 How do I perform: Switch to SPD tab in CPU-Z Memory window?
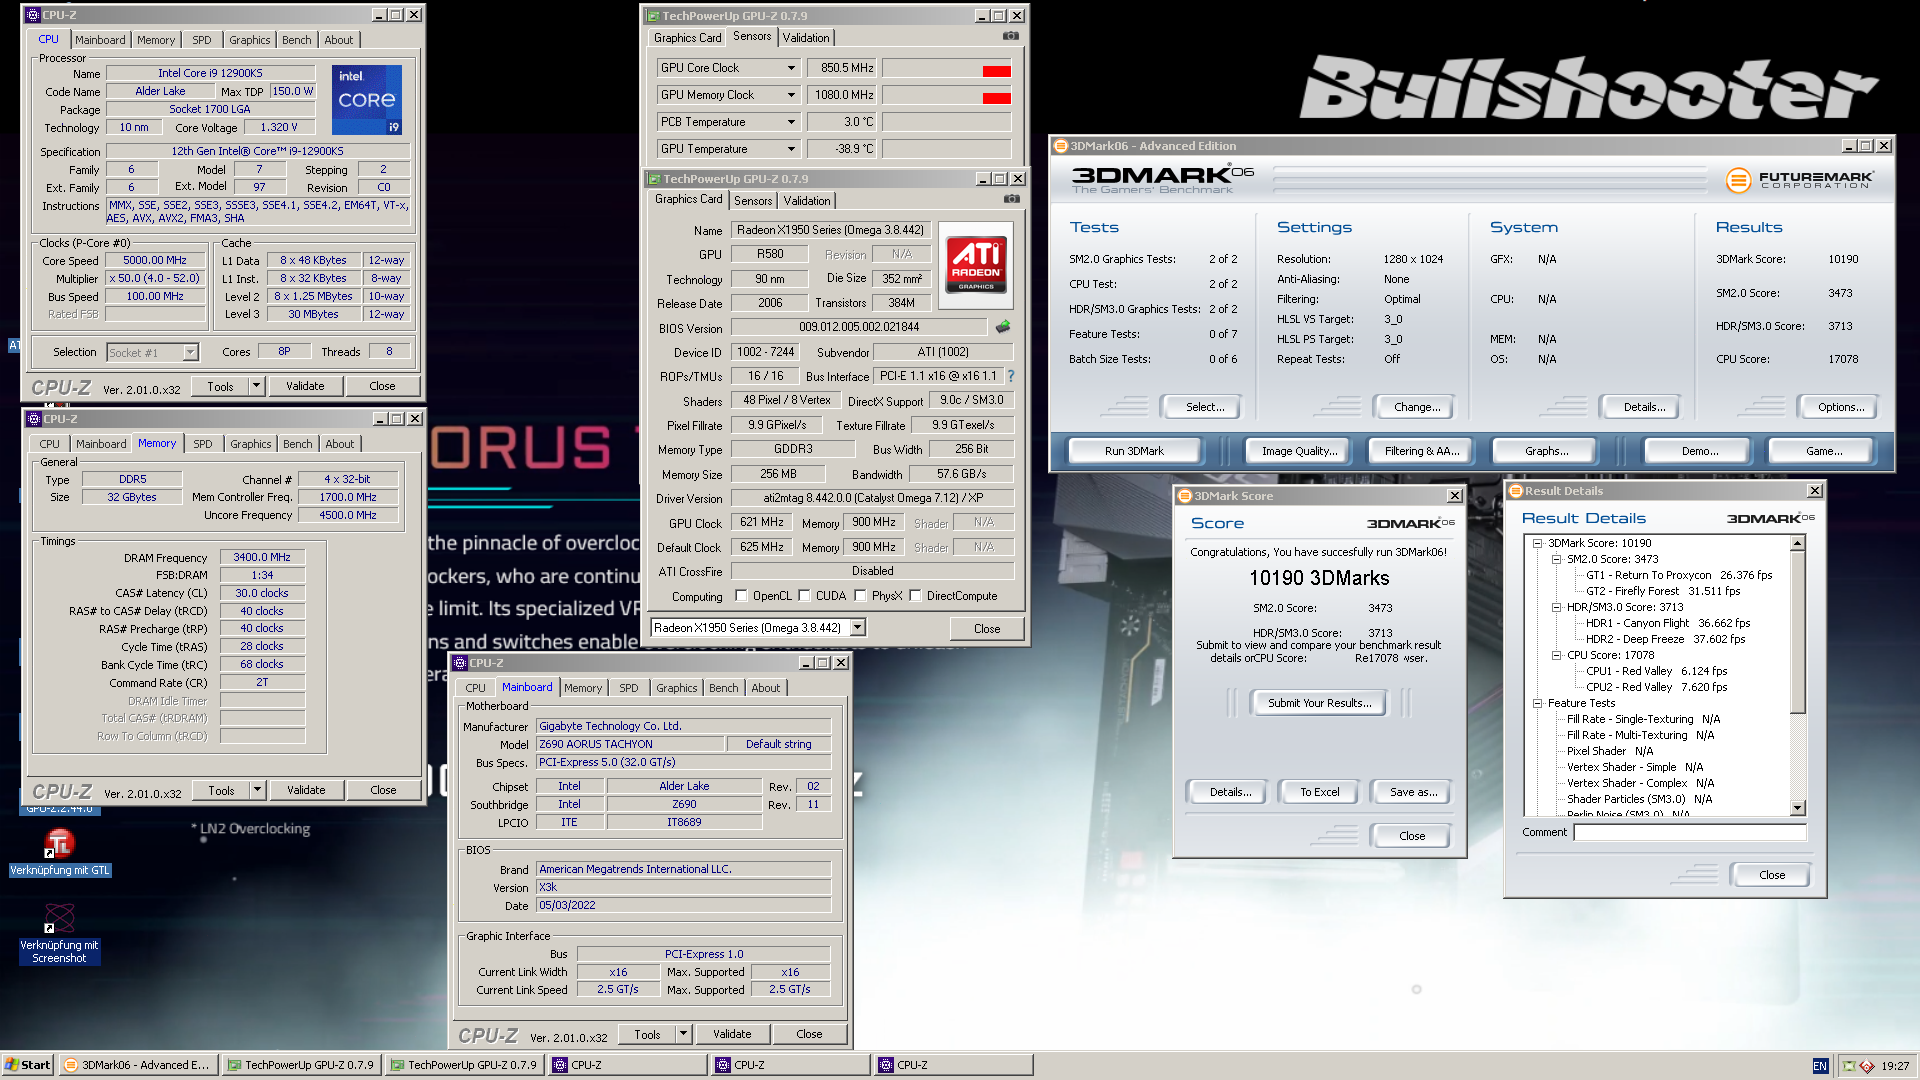click(203, 444)
